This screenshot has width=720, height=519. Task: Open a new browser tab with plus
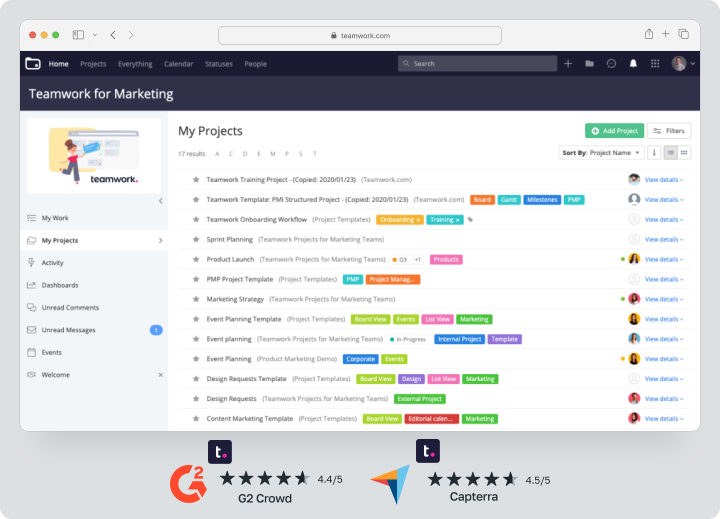point(665,34)
